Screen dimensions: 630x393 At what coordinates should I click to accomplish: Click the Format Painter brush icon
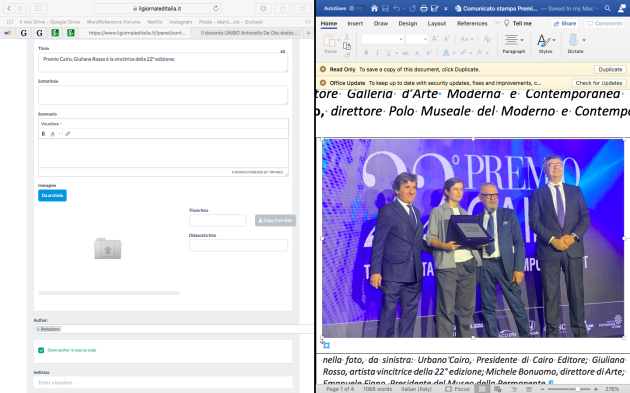[347, 55]
